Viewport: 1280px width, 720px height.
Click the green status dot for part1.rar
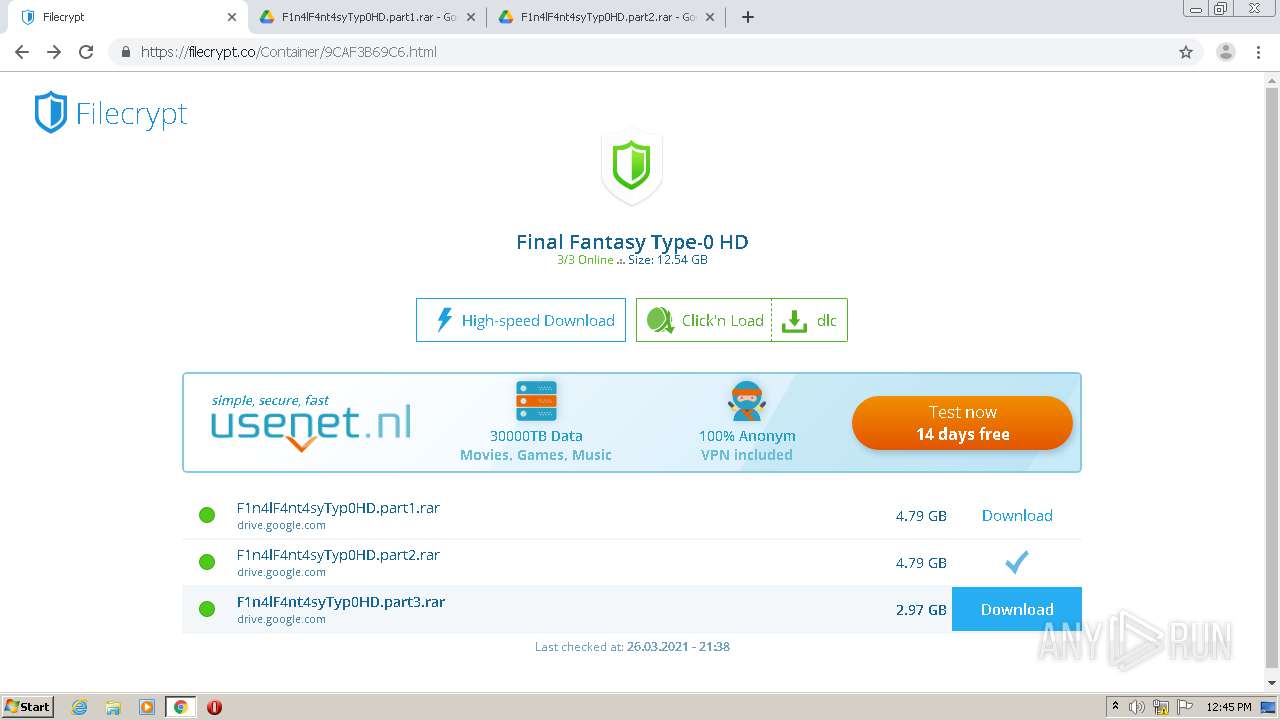pos(207,515)
